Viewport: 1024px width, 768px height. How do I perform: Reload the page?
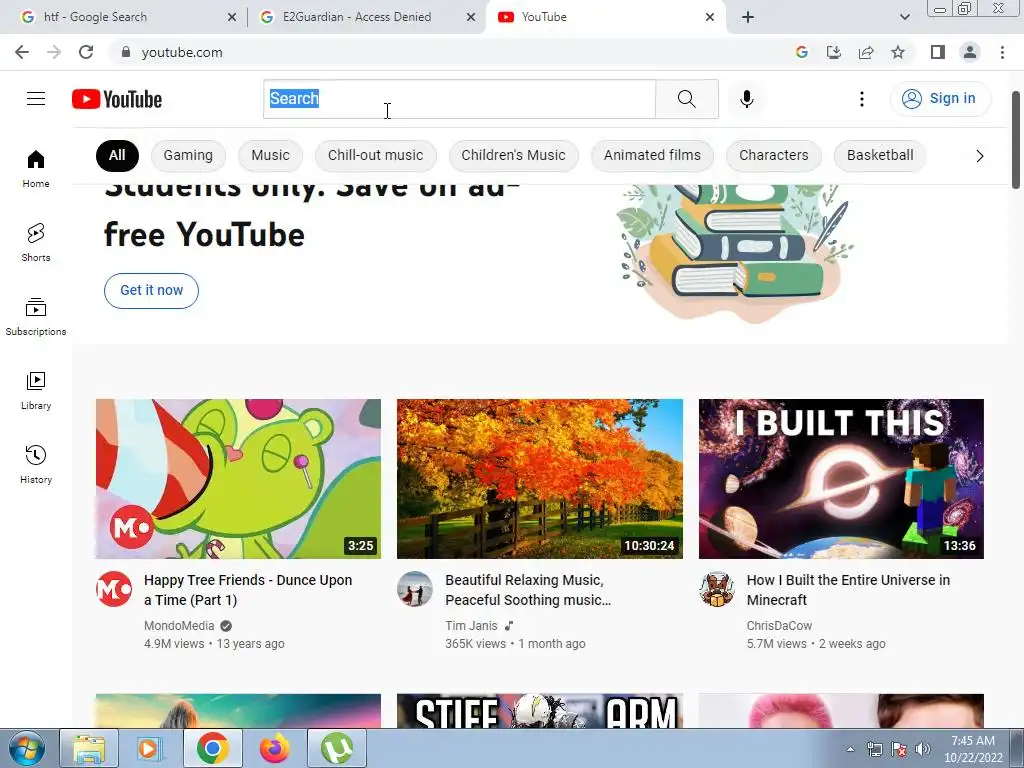[x=86, y=52]
